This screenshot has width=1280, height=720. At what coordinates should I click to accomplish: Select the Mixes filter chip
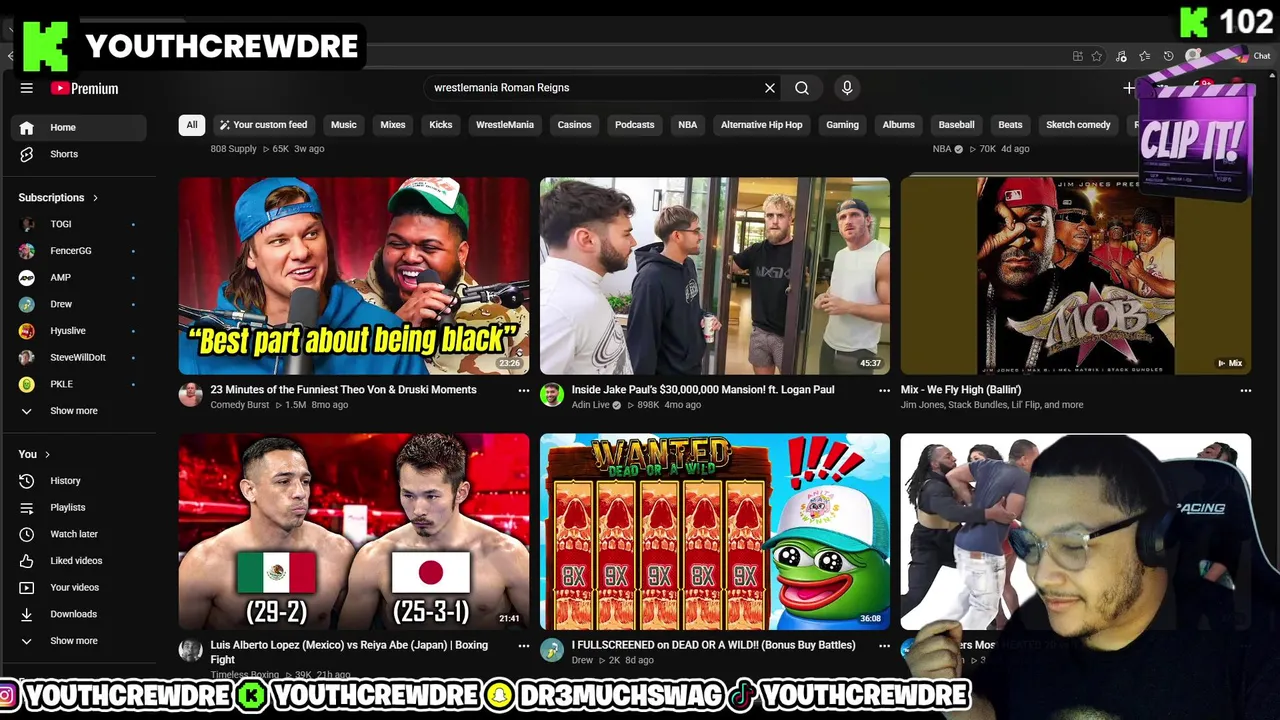click(393, 125)
